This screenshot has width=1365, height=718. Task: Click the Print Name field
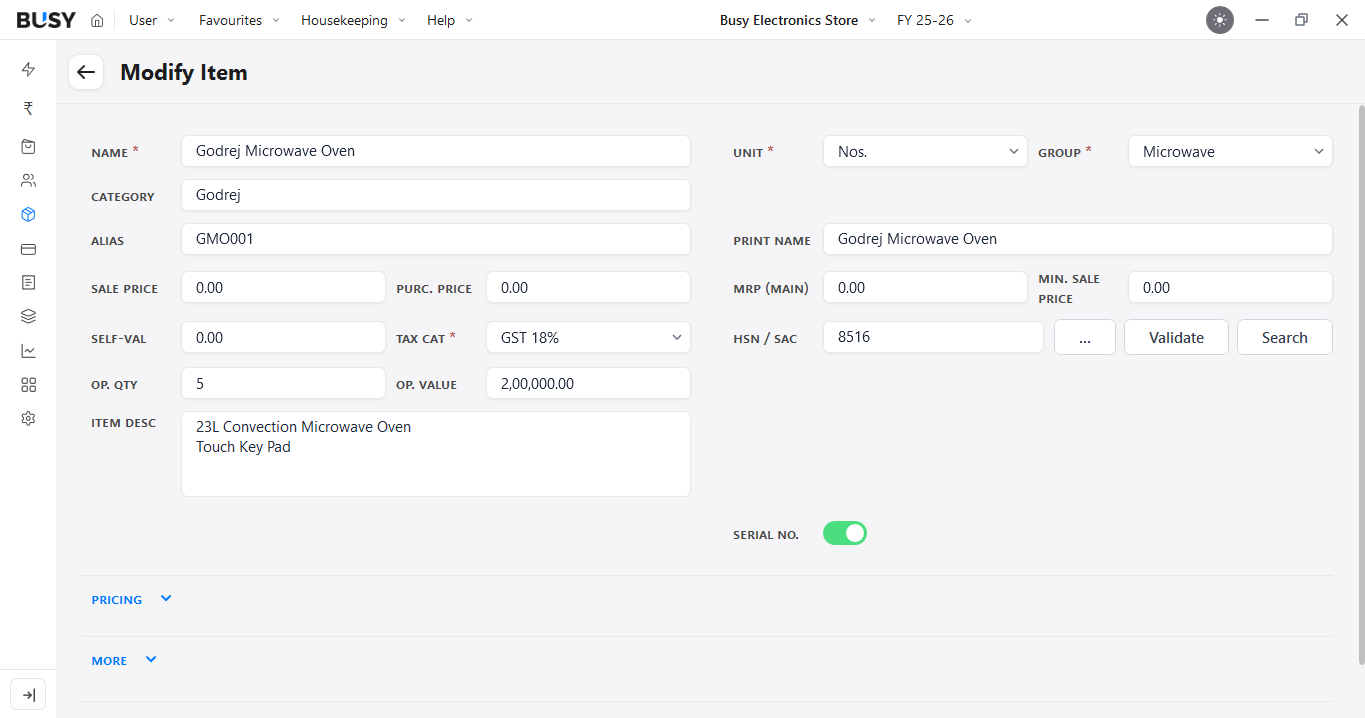click(1078, 239)
